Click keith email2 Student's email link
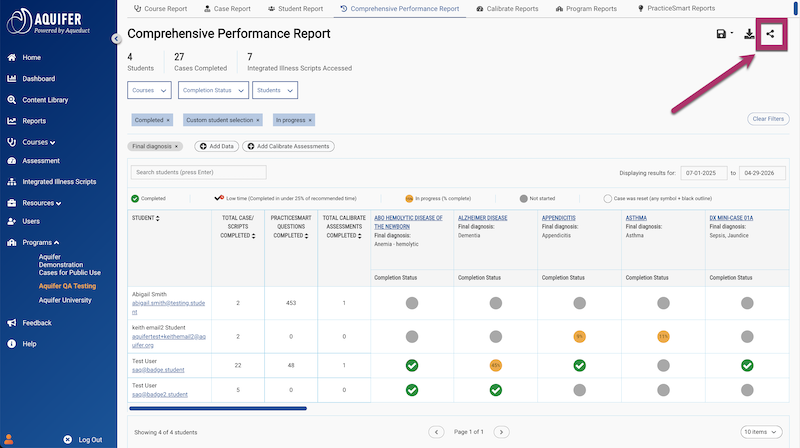The image size is (800, 448). pyautogui.click(x=169, y=341)
